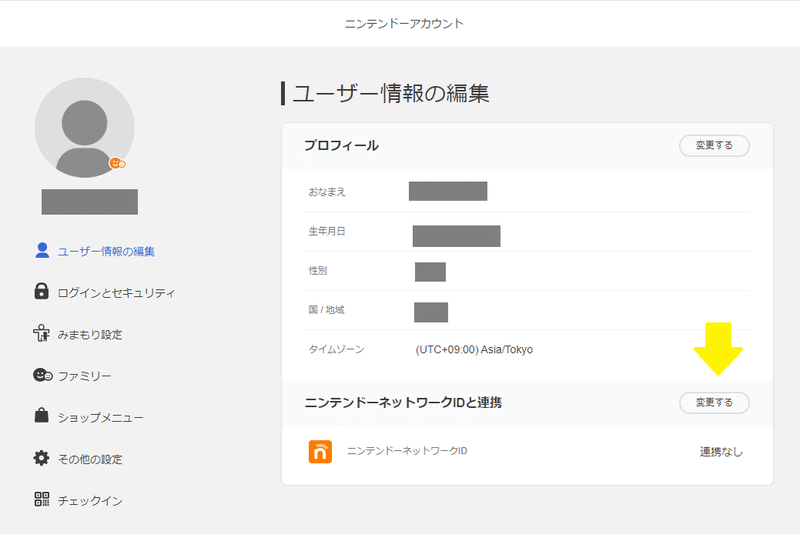Click the ニンテンドーネットワークIDと連携 section heading

404,402
